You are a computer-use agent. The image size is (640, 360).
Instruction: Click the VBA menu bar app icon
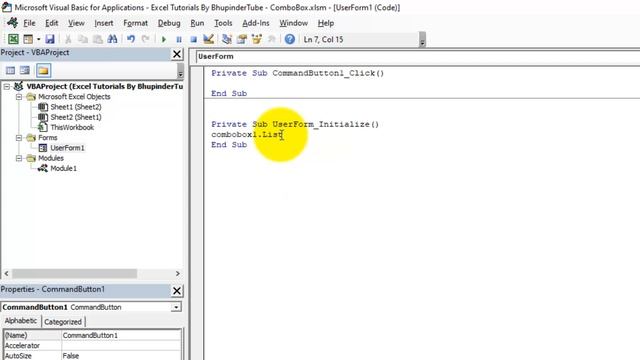pos(12,23)
